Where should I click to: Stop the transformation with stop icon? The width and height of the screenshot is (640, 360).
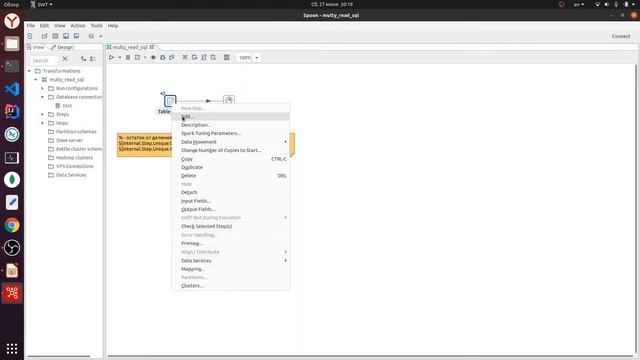pos(138,58)
